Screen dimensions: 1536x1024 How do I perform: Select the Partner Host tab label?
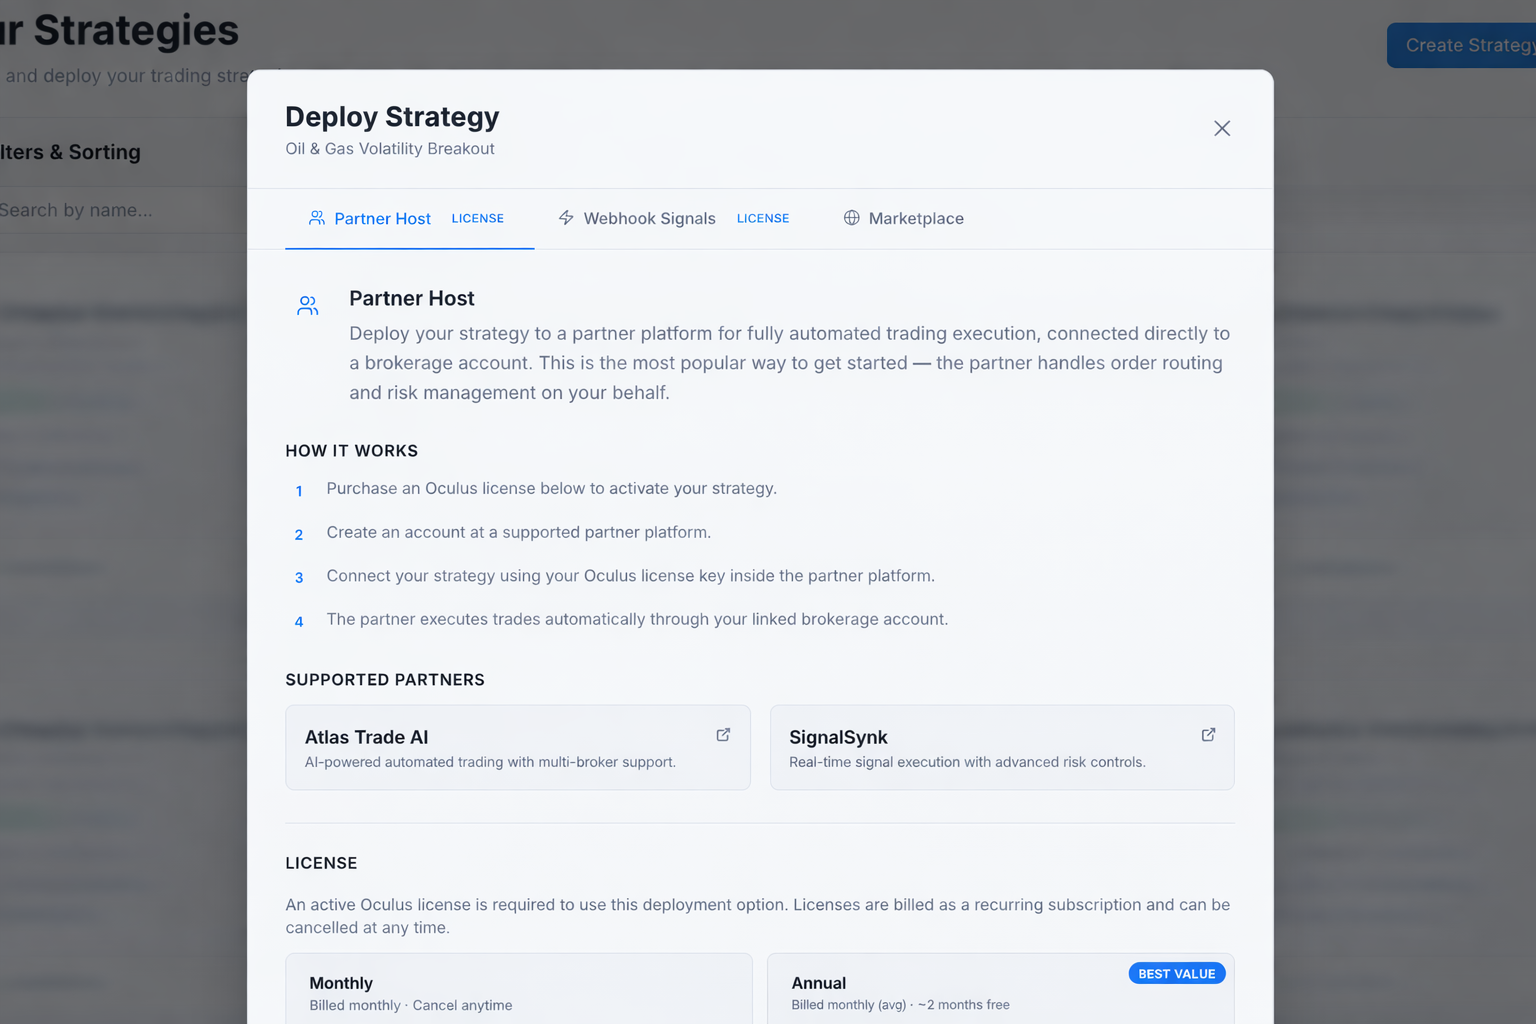point(382,219)
